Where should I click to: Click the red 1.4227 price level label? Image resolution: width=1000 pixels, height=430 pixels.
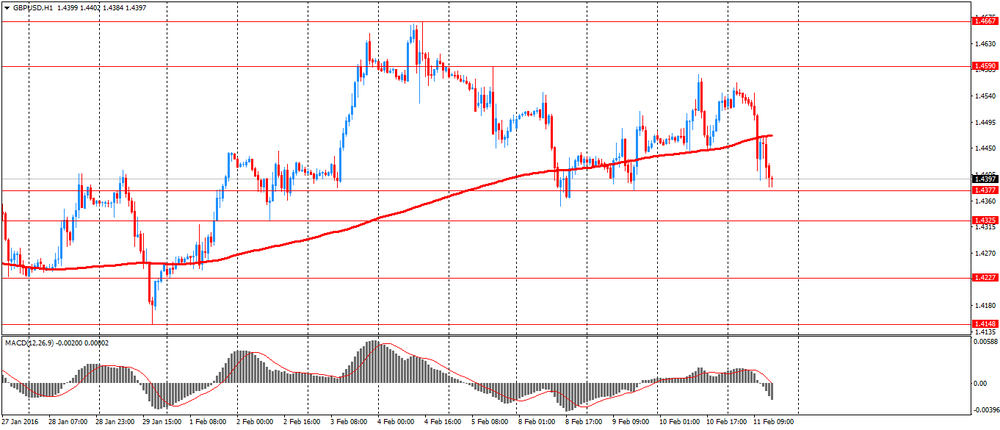[x=985, y=278]
